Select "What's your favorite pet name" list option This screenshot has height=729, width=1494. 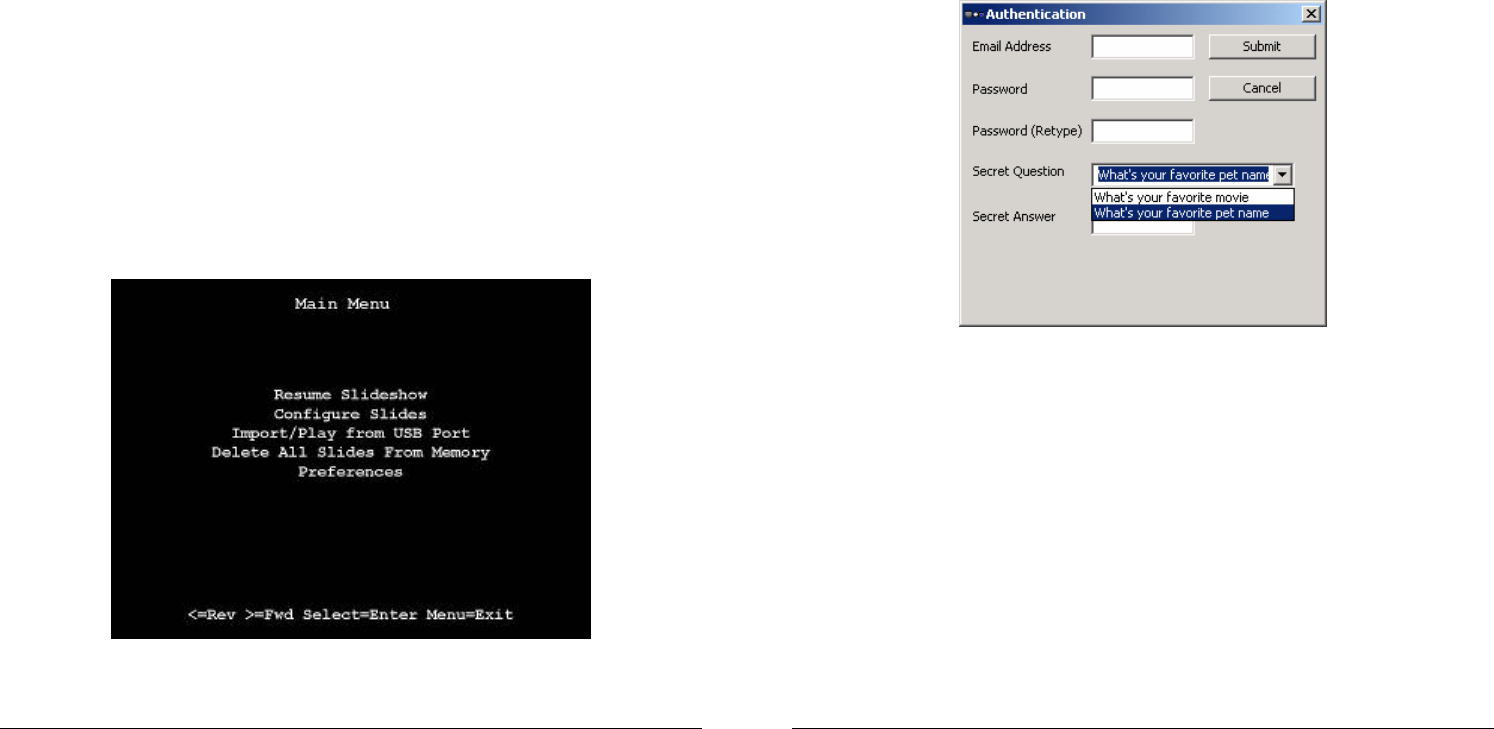tap(1193, 213)
